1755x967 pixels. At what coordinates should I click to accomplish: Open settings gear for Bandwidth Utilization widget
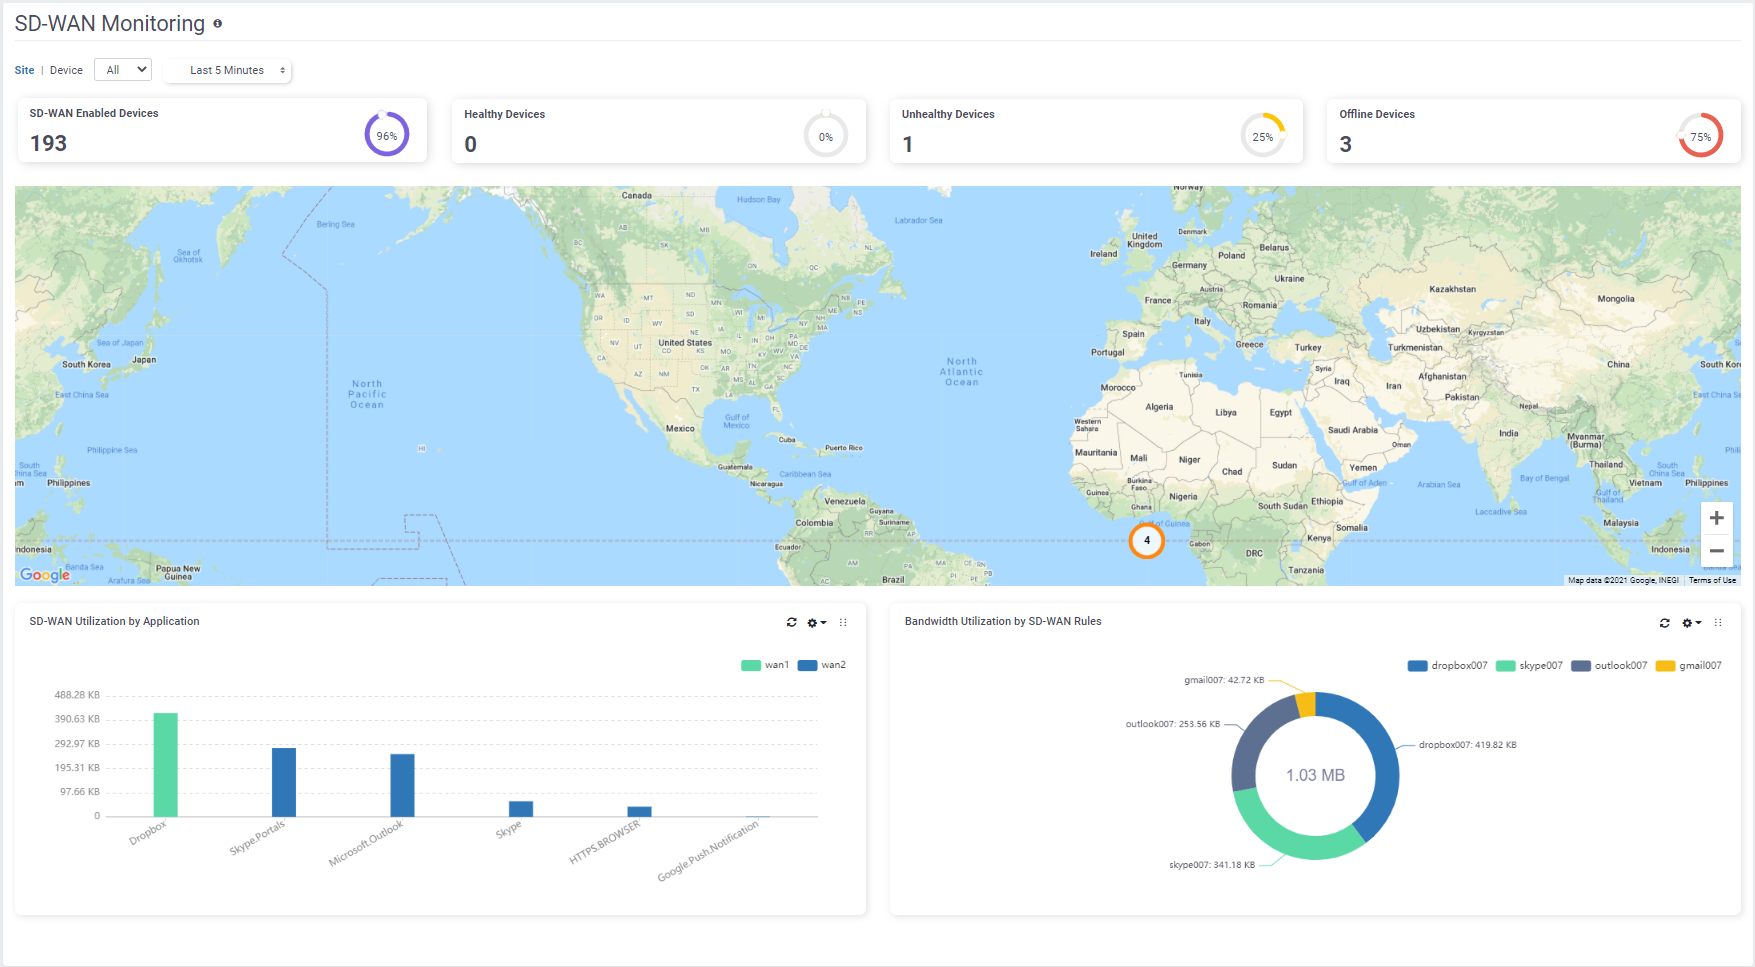click(x=1690, y=622)
